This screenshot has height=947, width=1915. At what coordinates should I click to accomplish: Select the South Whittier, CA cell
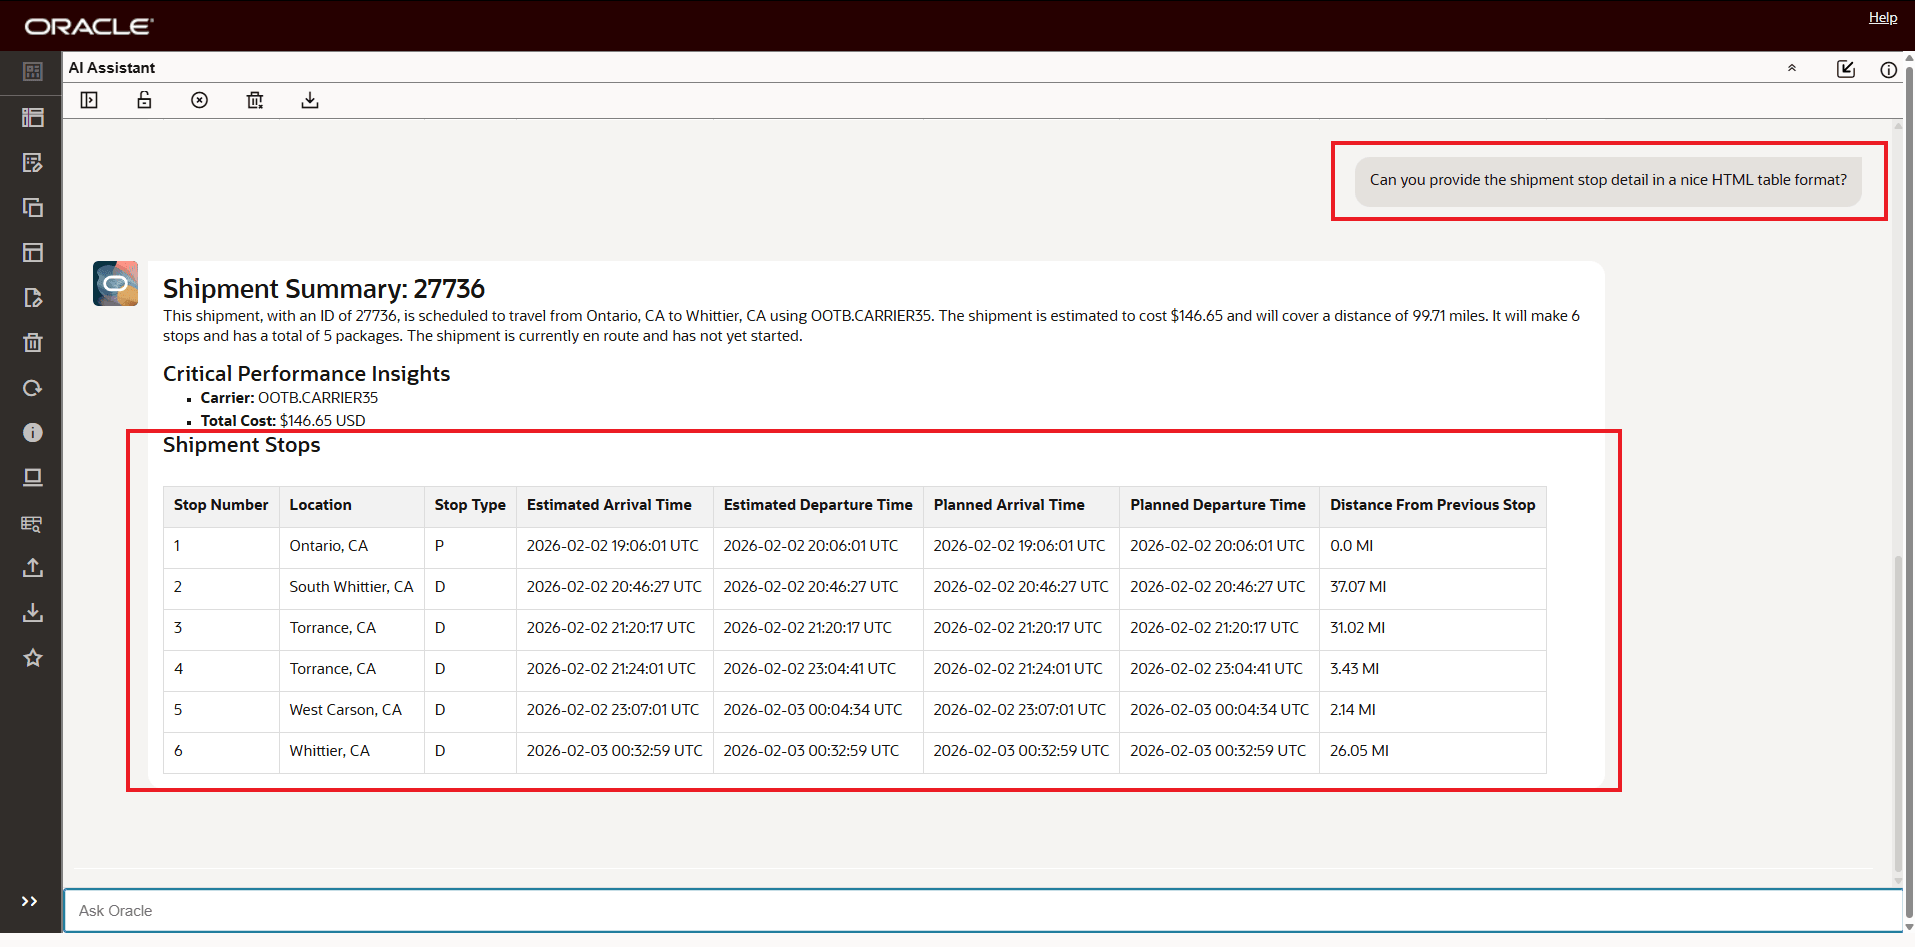tap(351, 587)
